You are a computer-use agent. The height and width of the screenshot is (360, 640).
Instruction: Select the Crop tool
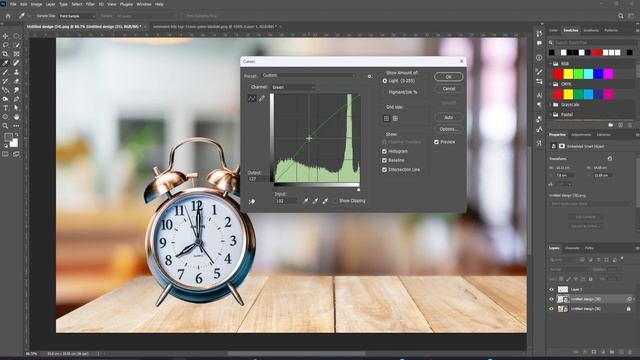click(x=5, y=54)
